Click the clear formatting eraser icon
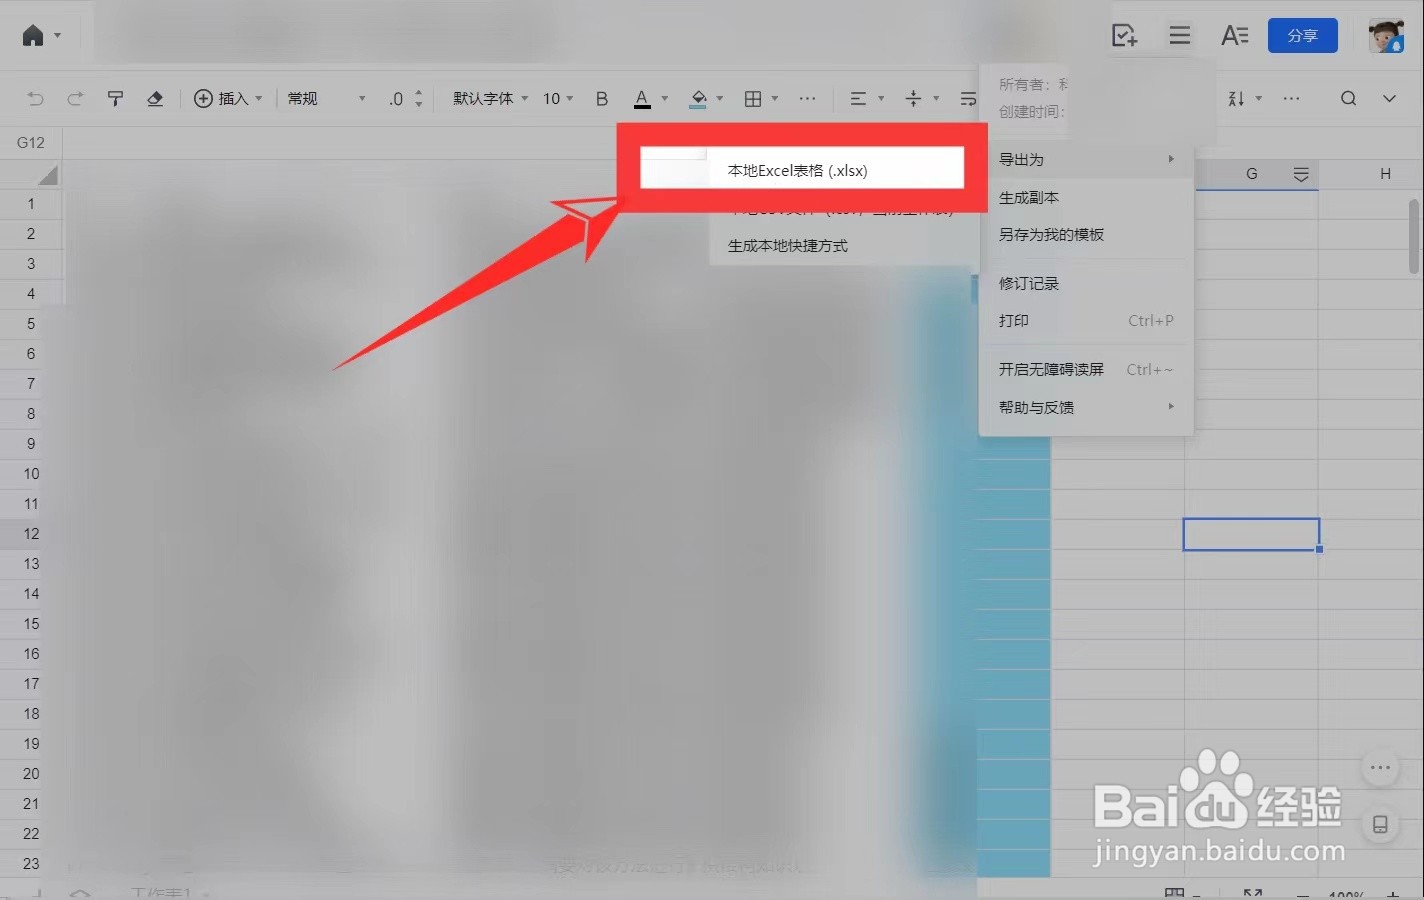 coord(155,98)
